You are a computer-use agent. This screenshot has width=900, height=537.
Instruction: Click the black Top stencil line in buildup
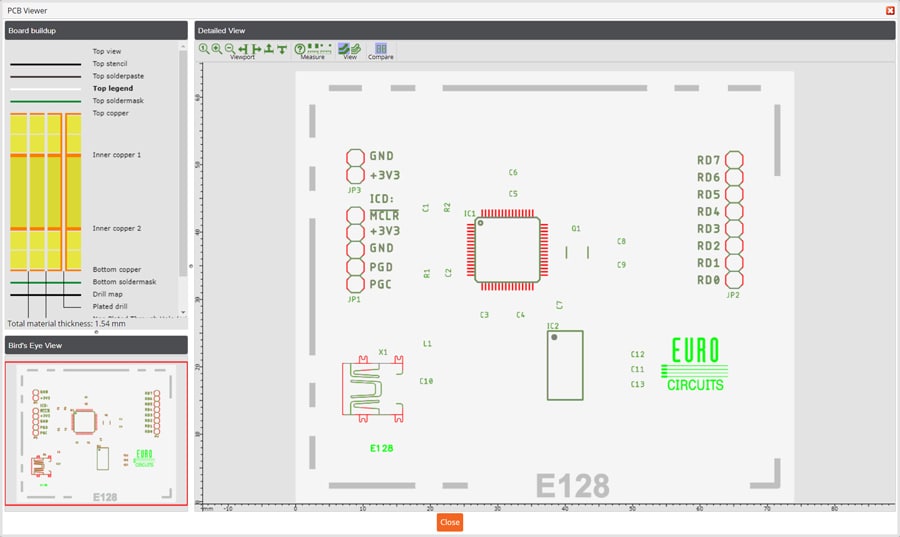click(x=45, y=64)
